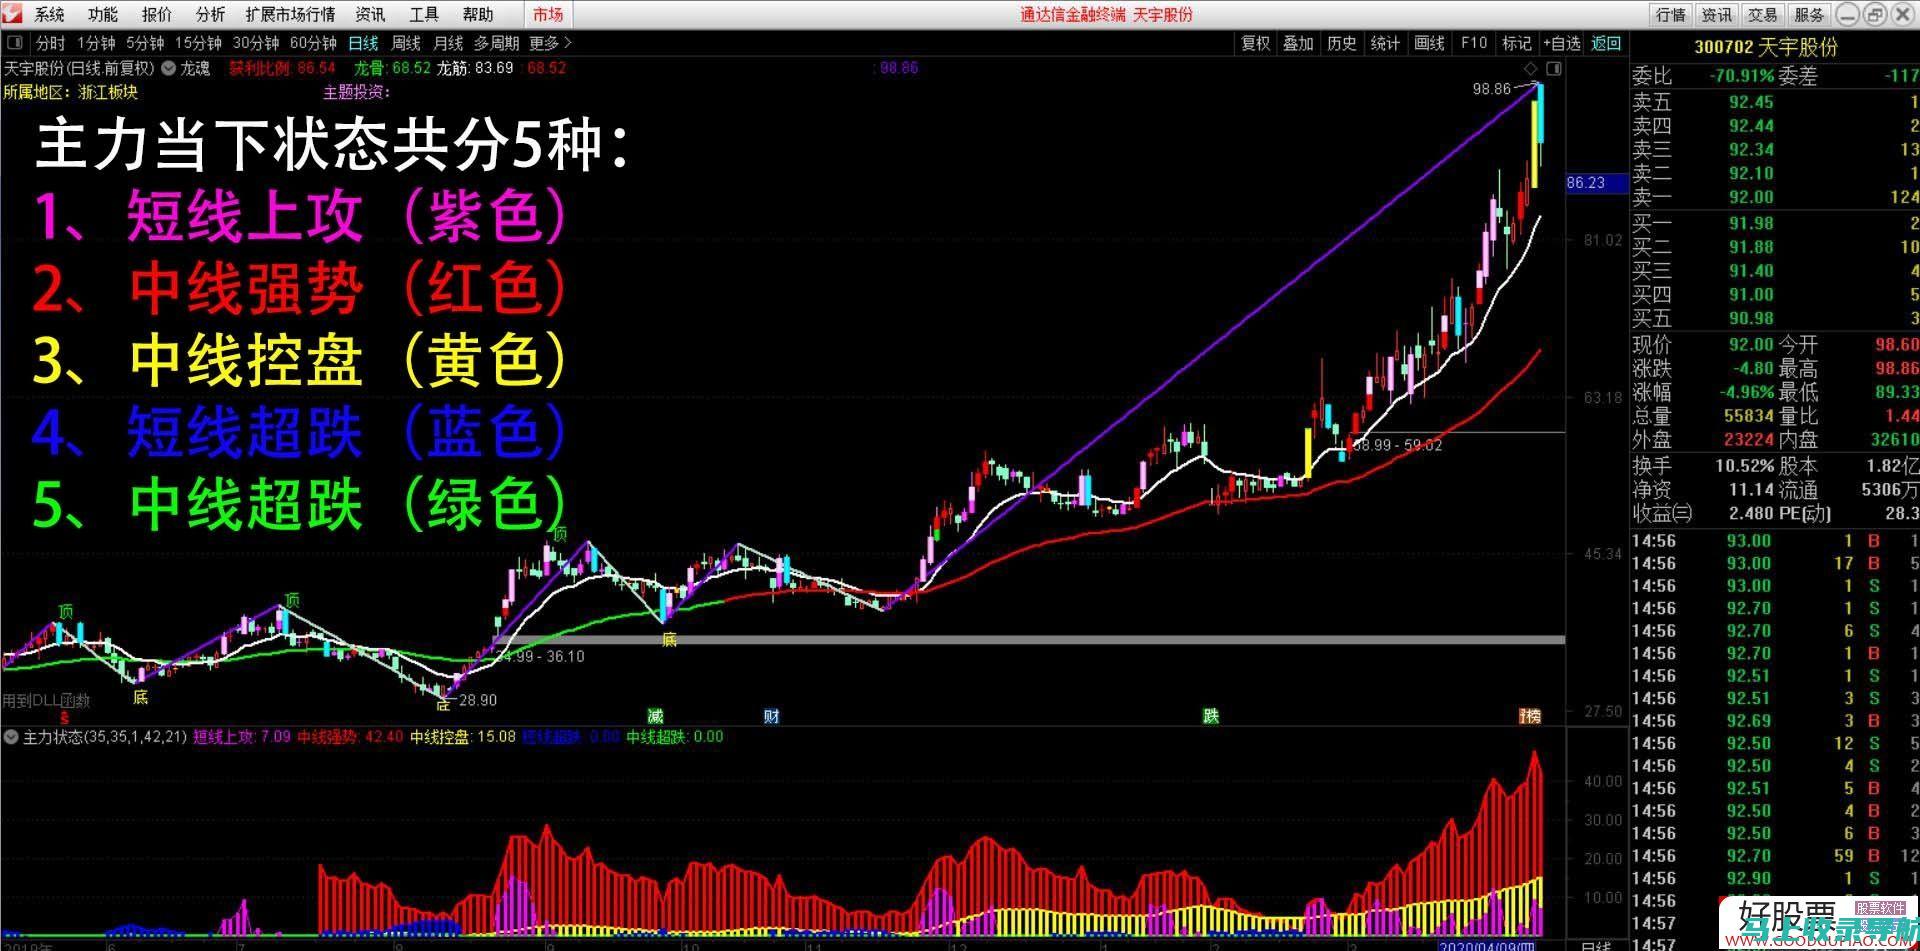Click the 减 event marker on the timeline
The width and height of the screenshot is (1920, 951).
[655, 716]
